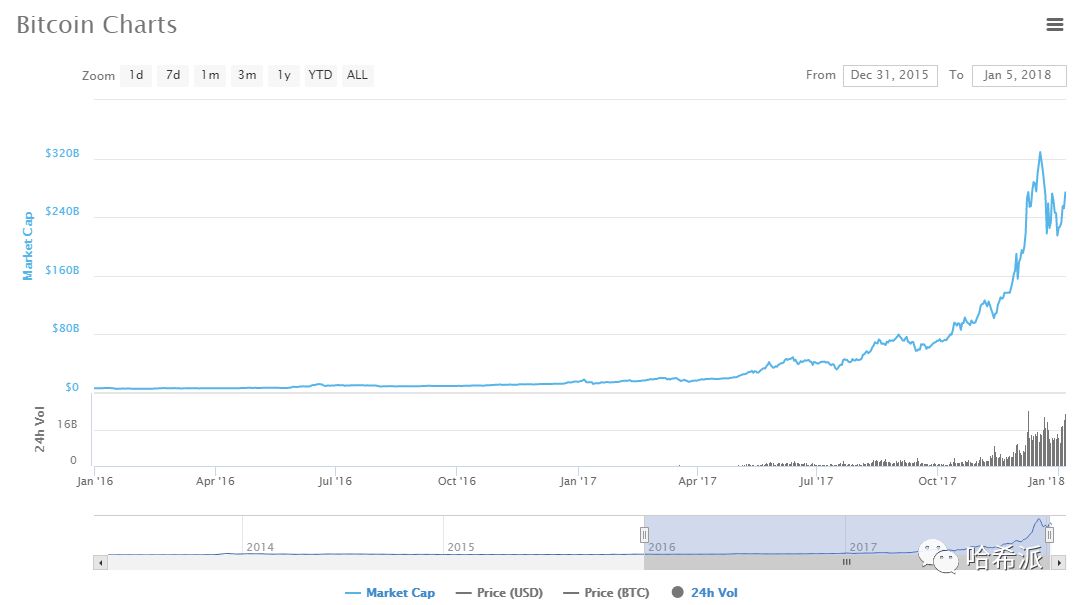The width and height of the screenshot is (1078, 605).
Task: Click the From date field
Action: coord(890,75)
